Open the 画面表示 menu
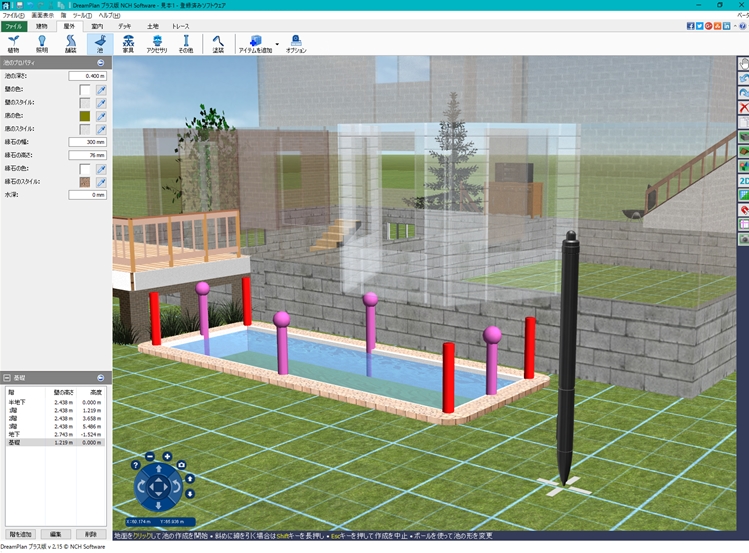The image size is (749, 553). pos(43,15)
